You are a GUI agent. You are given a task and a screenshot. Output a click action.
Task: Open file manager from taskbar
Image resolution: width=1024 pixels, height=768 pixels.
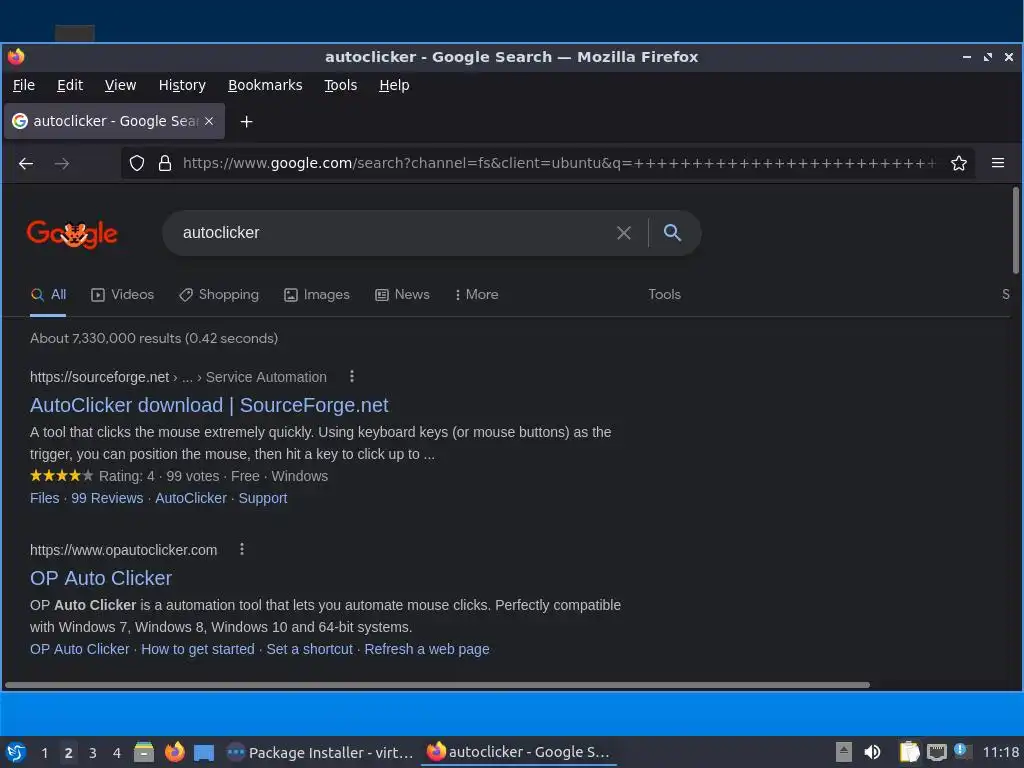tap(144, 752)
